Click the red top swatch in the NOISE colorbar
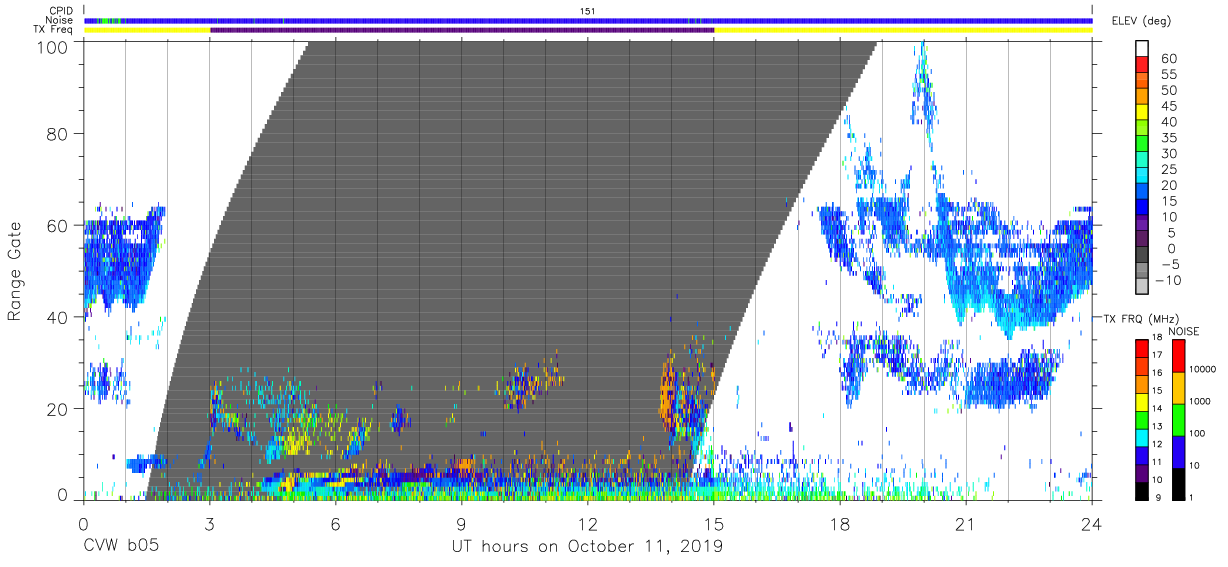Viewport: 1228px width, 567px height. point(1177,355)
